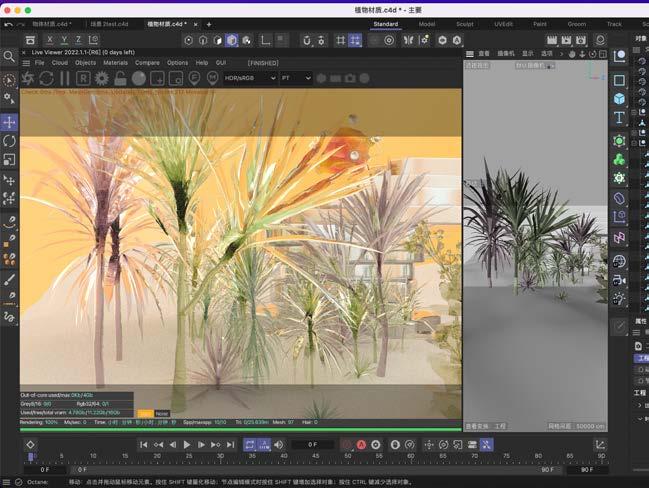Click the current frame input field

pos(313,444)
